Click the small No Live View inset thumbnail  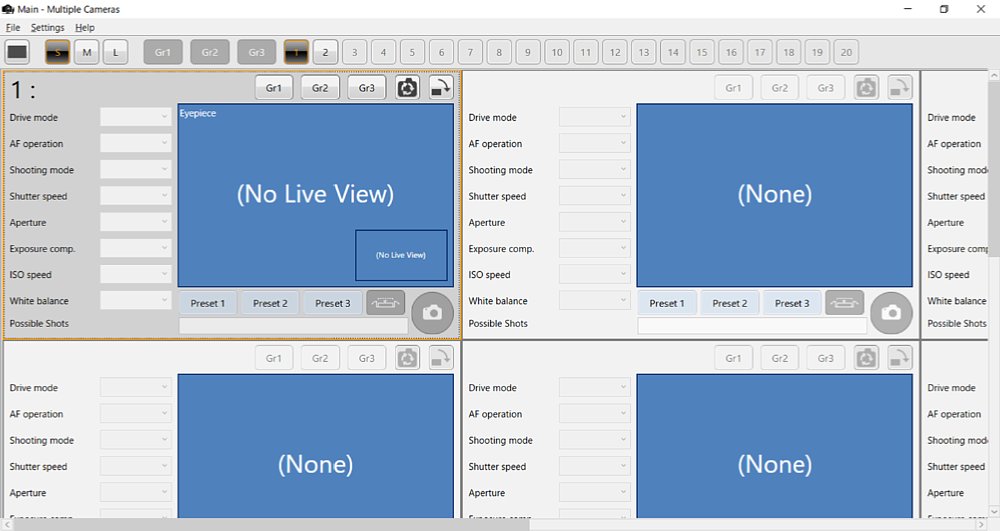point(401,255)
